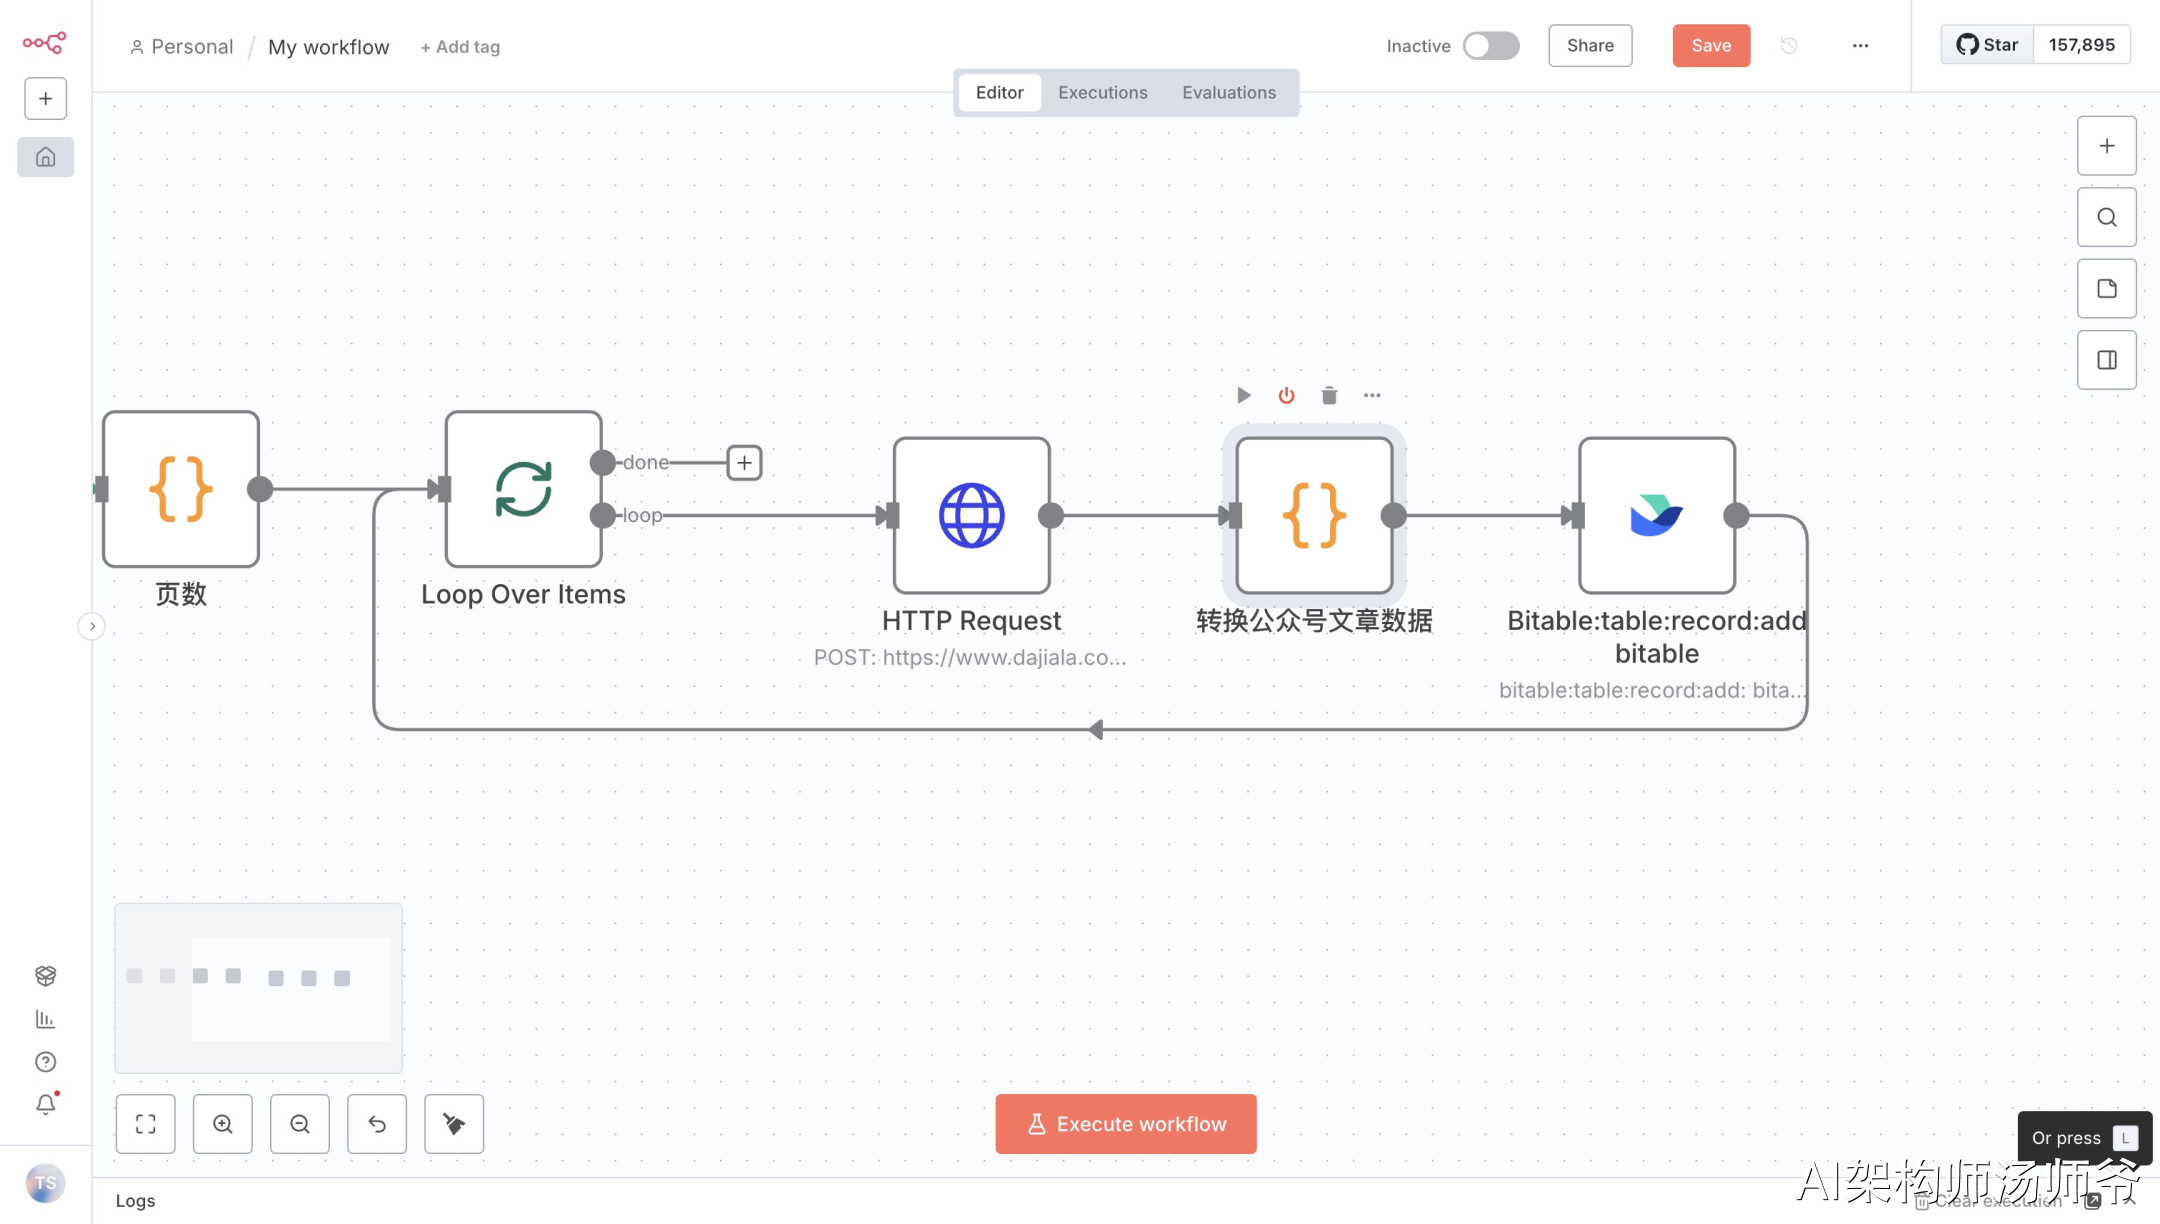Viewport: 2160px width, 1224px height.
Task: Select the Loop Over Items node
Action: tap(523, 489)
